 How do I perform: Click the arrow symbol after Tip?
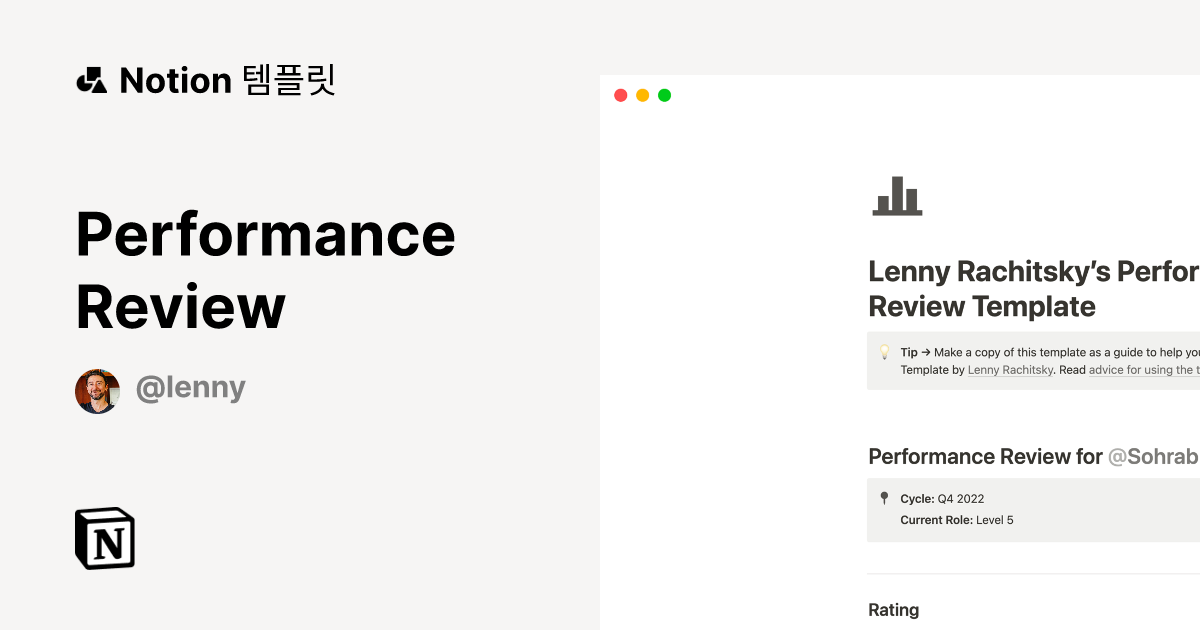[924, 352]
